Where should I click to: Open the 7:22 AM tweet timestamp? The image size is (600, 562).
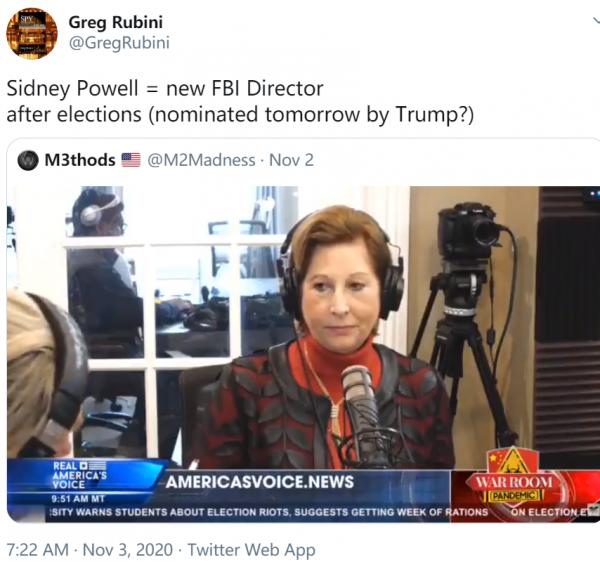pyautogui.click(x=38, y=550)
